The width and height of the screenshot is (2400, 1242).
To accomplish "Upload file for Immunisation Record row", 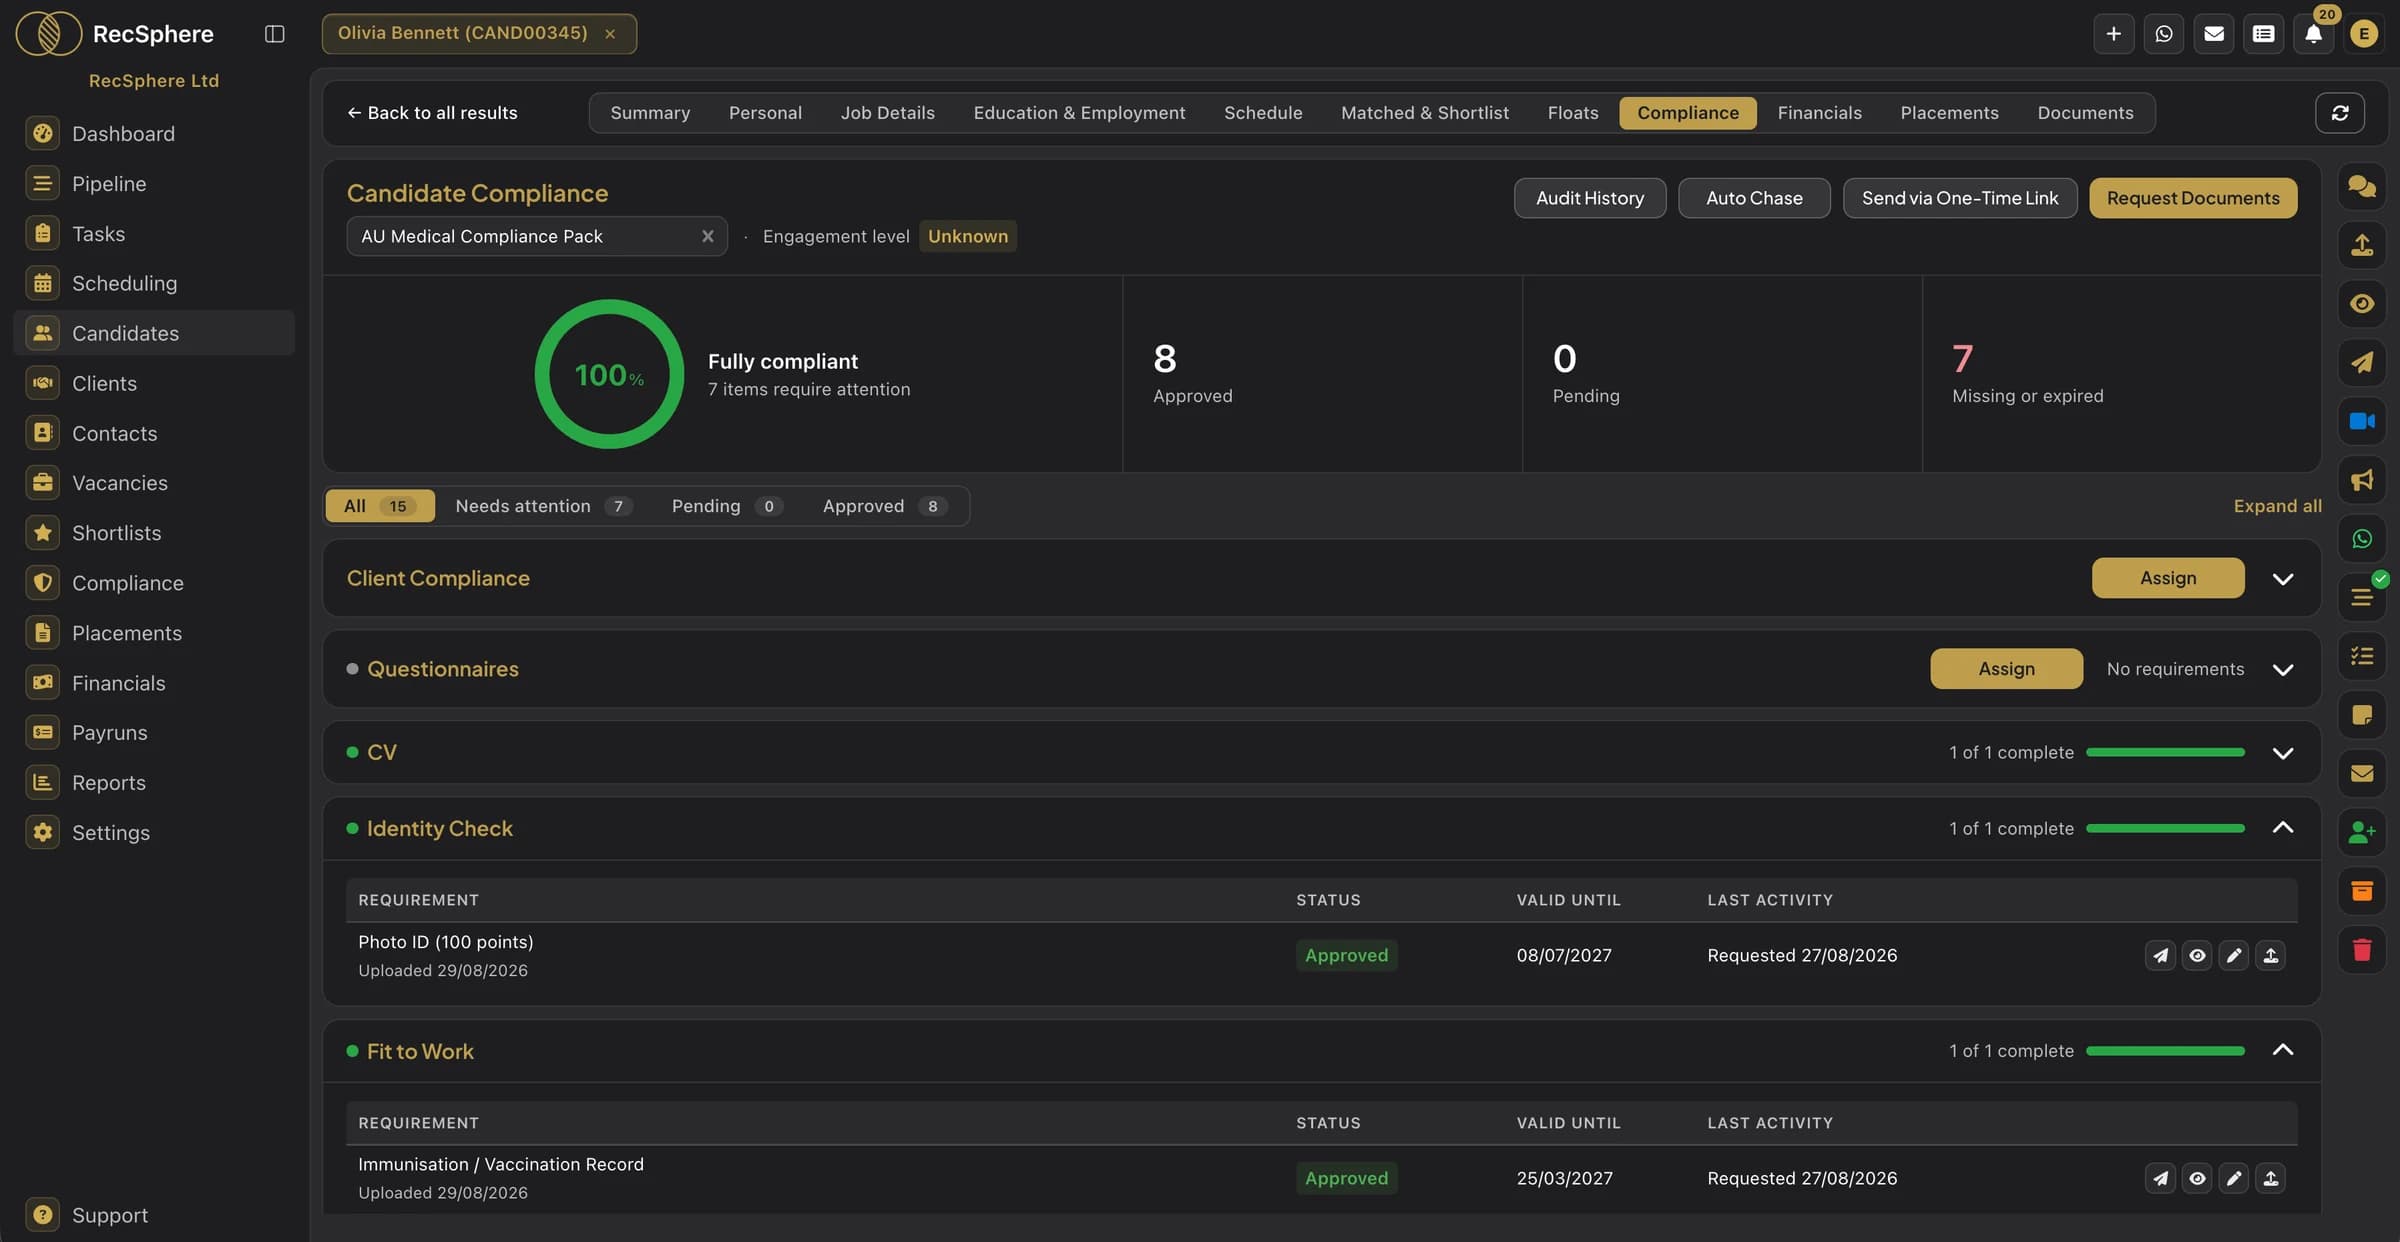I will tap(2270, 1179).
